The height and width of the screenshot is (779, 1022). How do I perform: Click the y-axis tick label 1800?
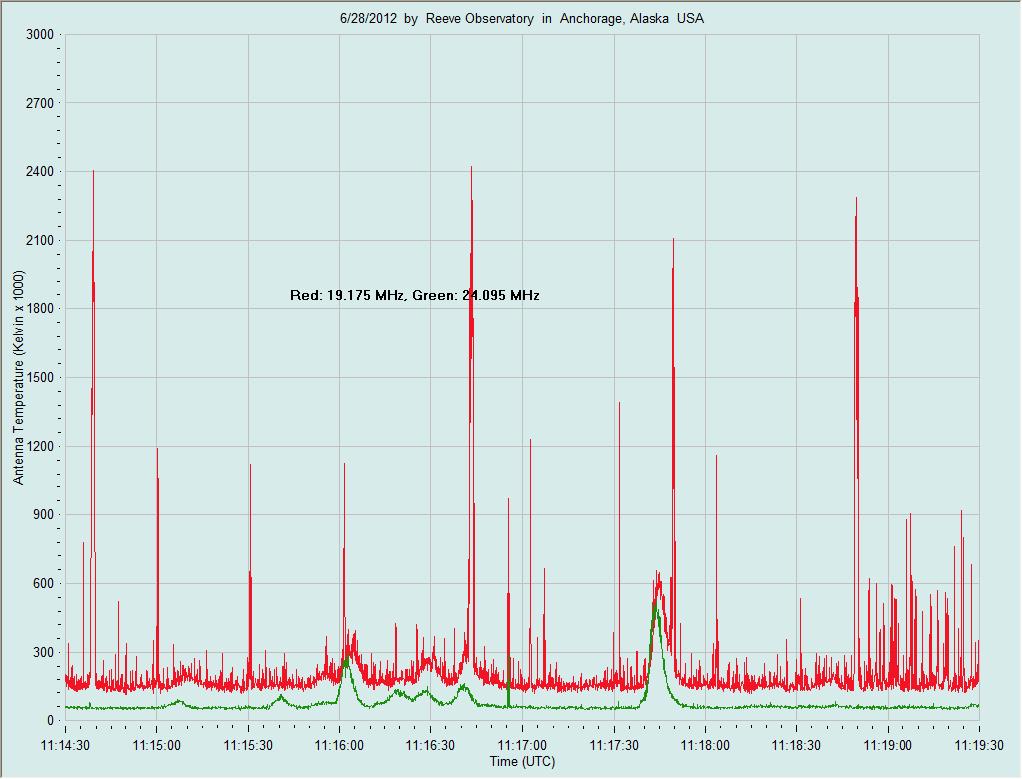(40, 309)
